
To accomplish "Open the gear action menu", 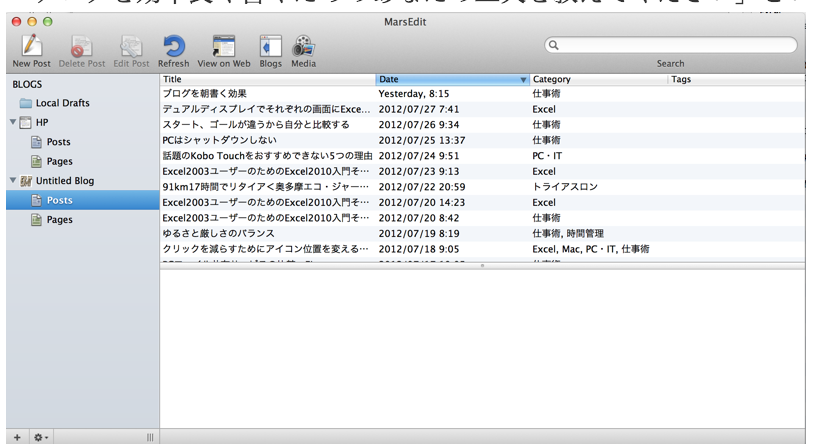I will (x=40, y=437).
